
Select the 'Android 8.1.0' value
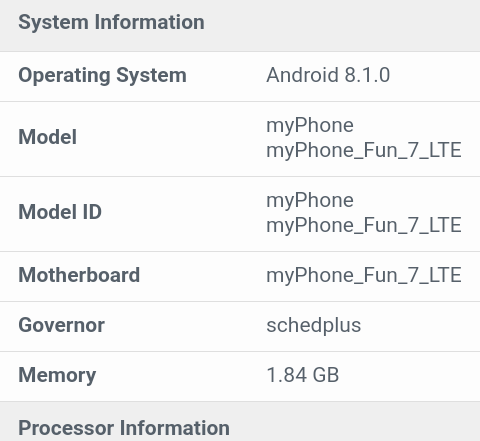[x=328, y=75]
